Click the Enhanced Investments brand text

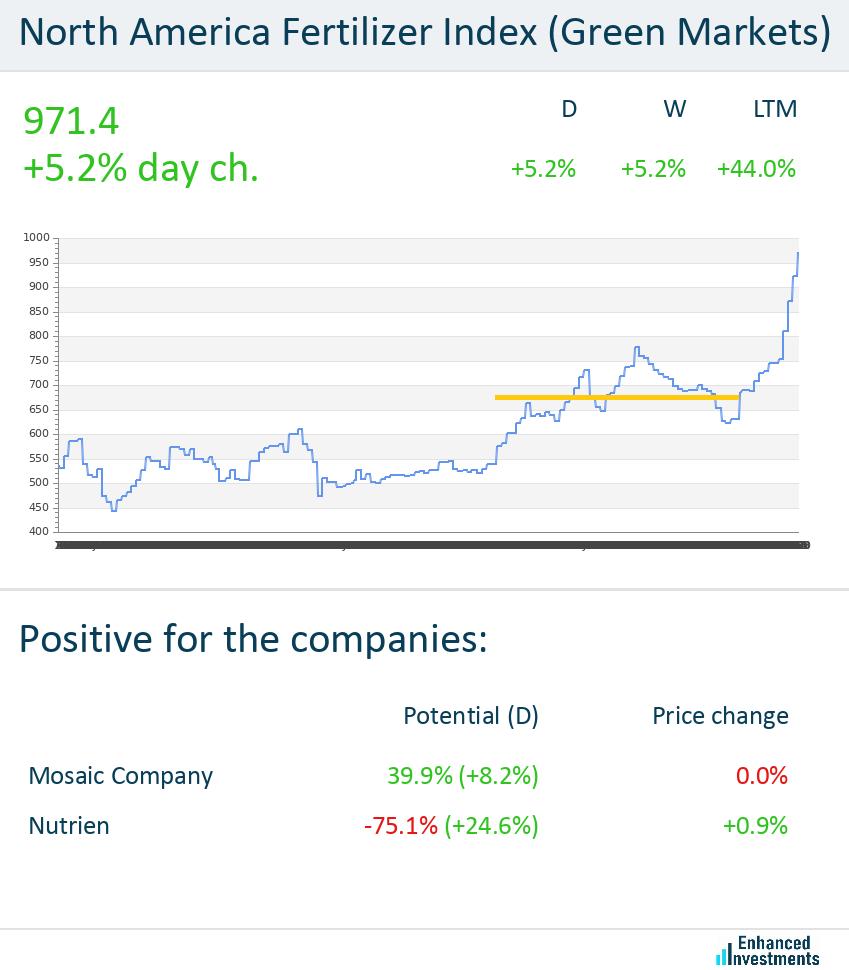click(x=778, y=951)
